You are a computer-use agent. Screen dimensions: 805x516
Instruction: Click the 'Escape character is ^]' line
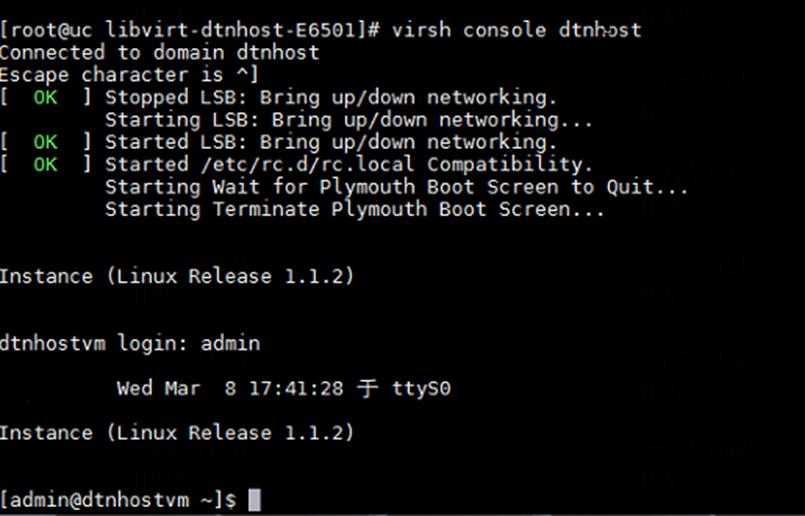[x=129, y=75]
